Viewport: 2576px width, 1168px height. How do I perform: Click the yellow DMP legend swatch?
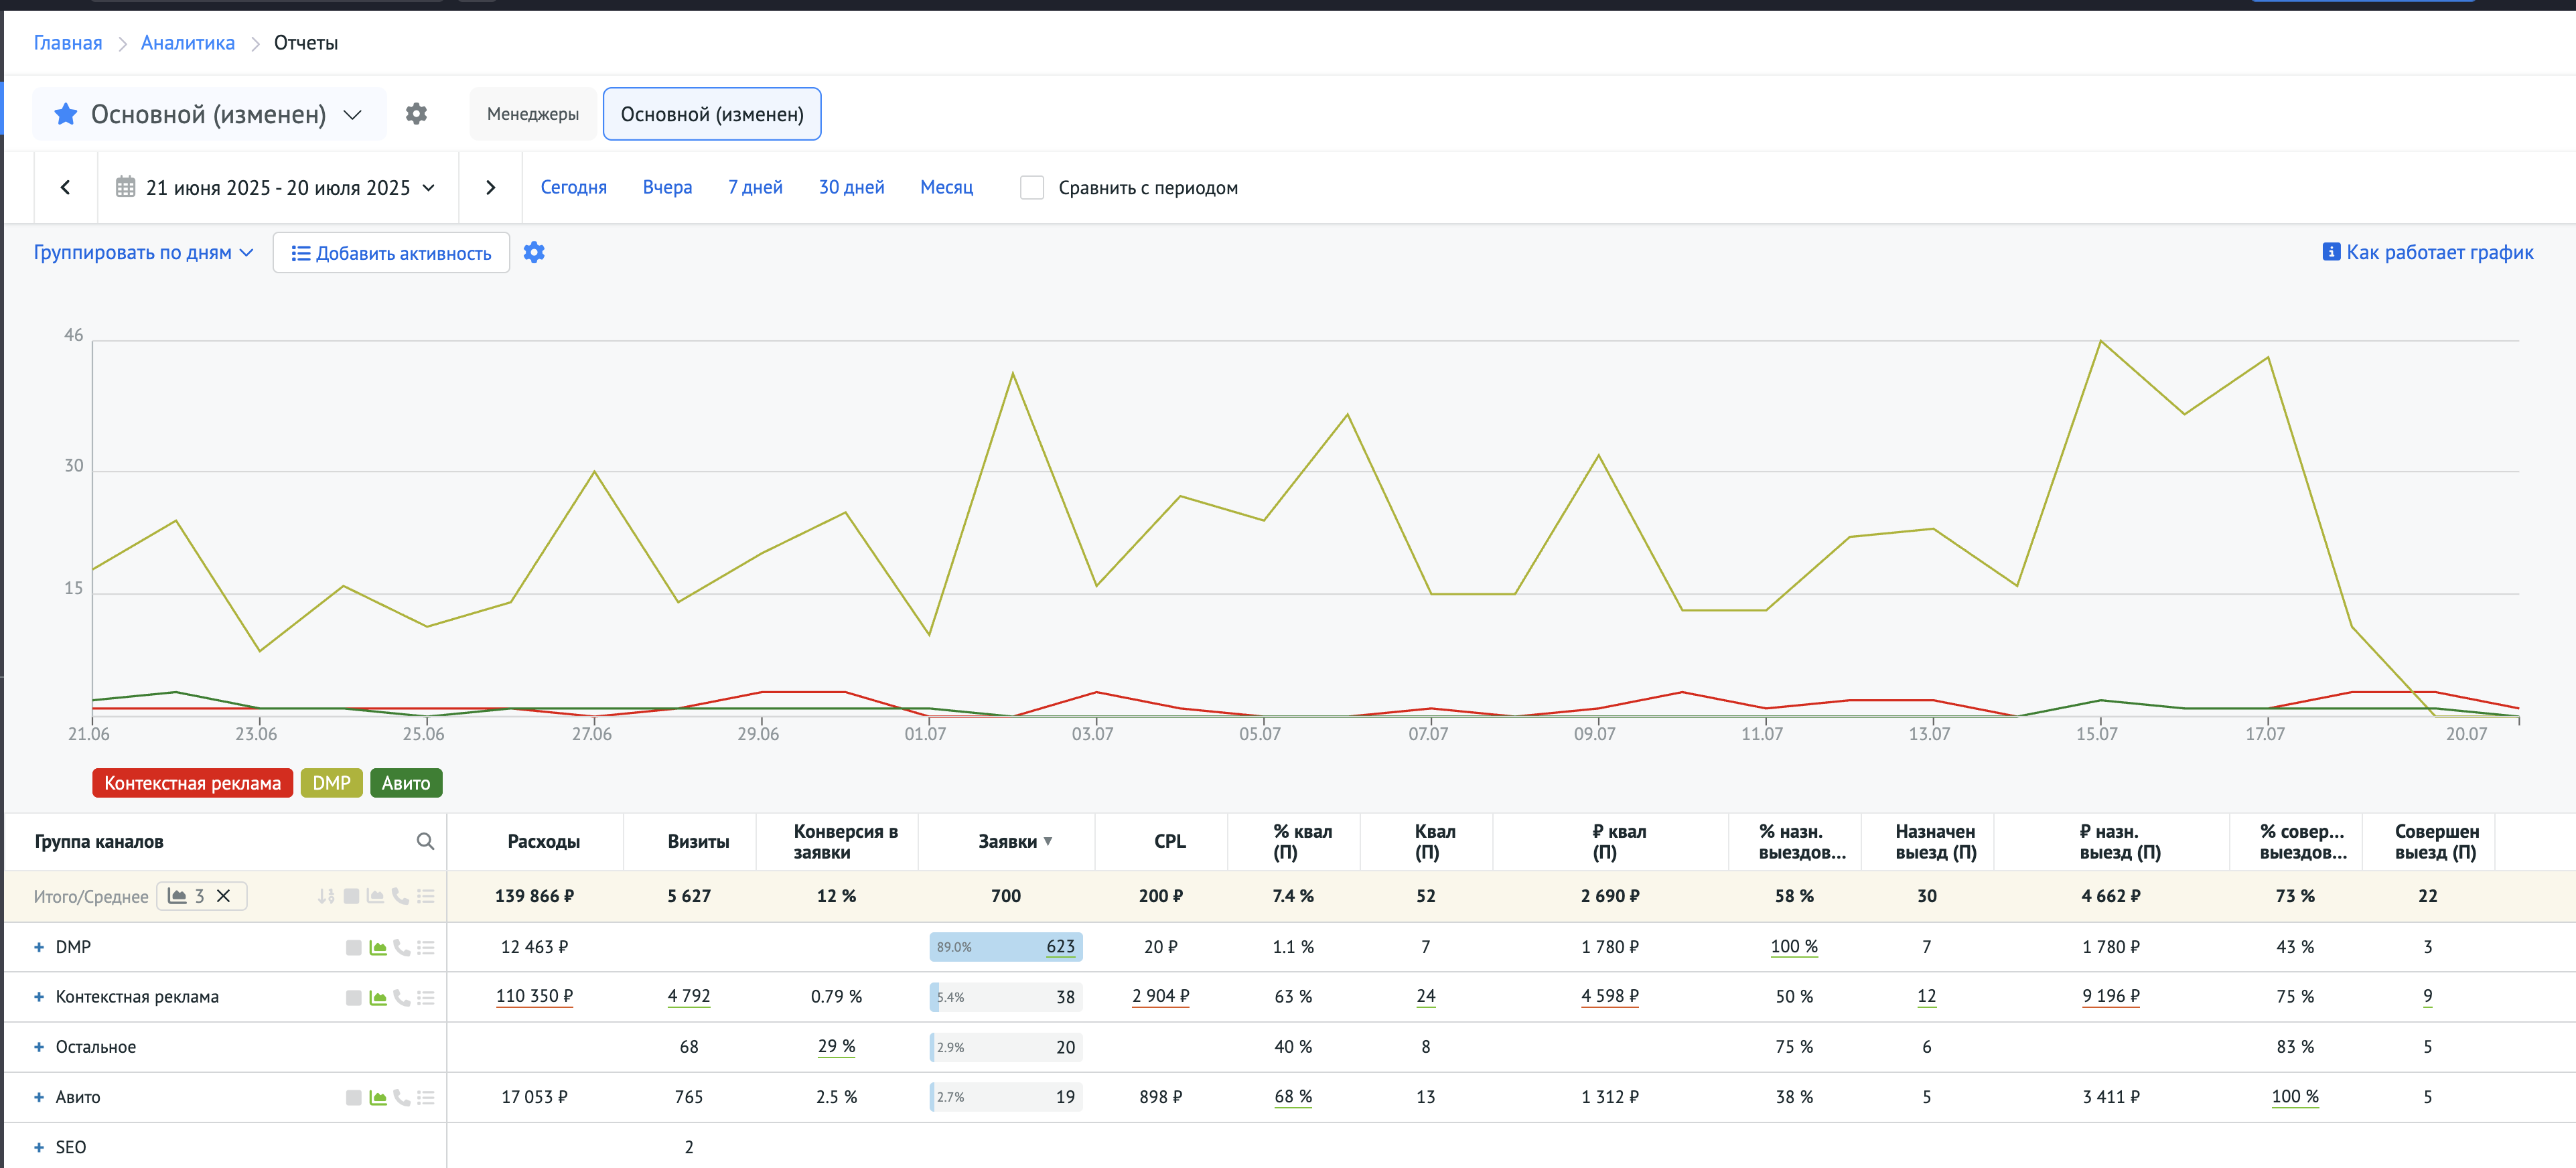[x=331, y=783]
